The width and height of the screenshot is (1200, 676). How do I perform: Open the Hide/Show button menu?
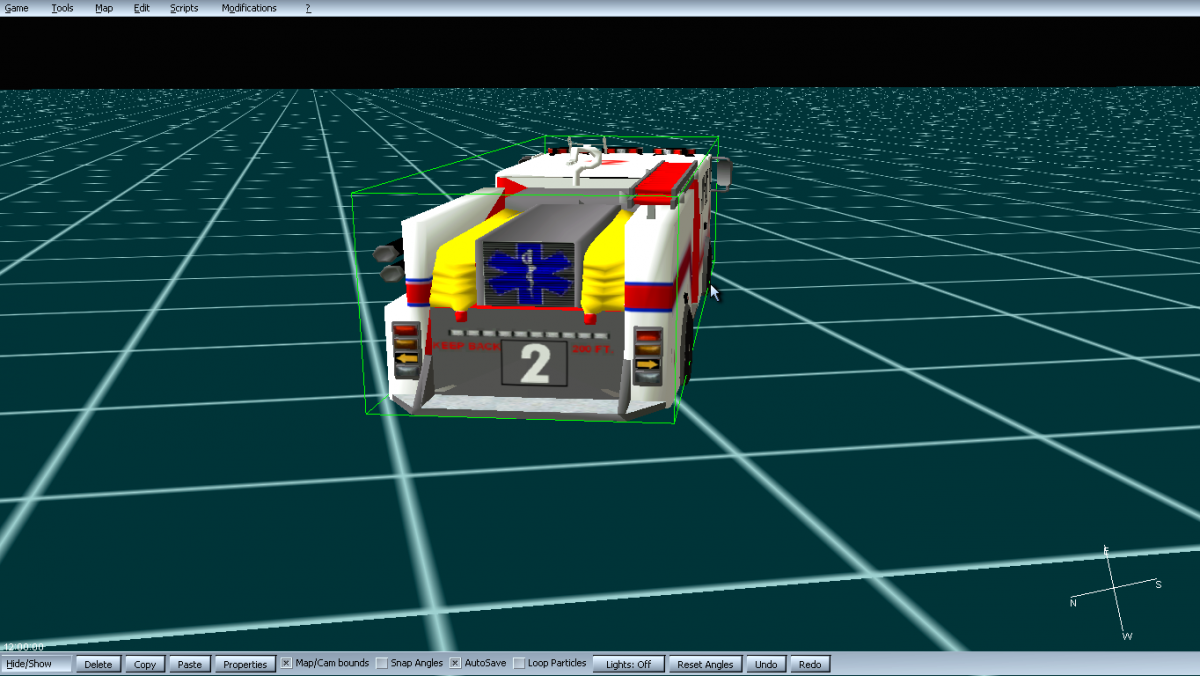pos(37,664)
